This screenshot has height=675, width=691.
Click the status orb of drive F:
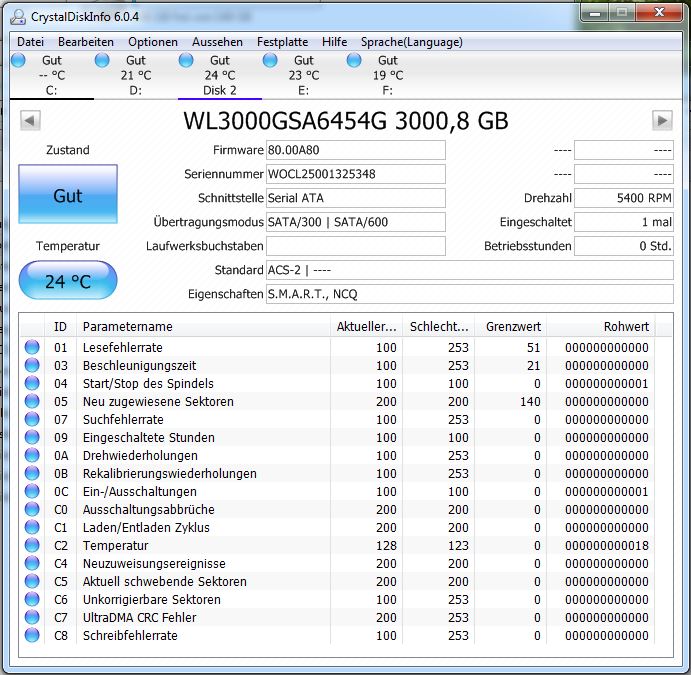354,60
